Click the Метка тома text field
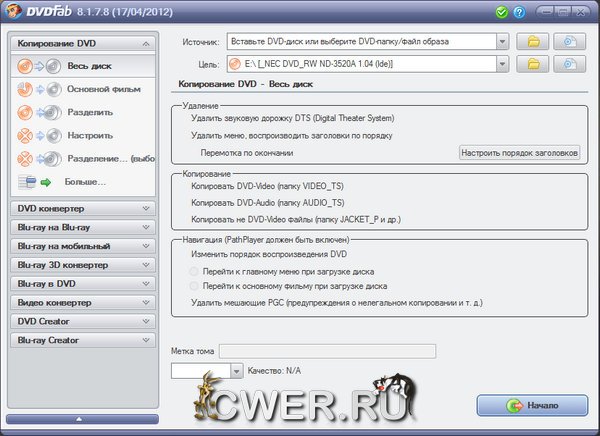 click(327, 351)
